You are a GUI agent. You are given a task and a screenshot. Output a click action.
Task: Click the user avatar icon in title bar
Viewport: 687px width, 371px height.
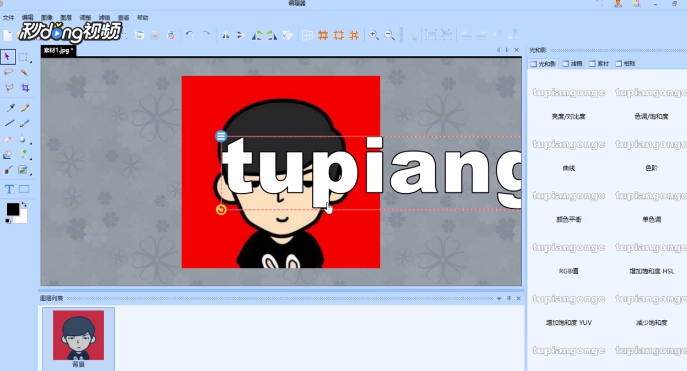tap(618, 3)
